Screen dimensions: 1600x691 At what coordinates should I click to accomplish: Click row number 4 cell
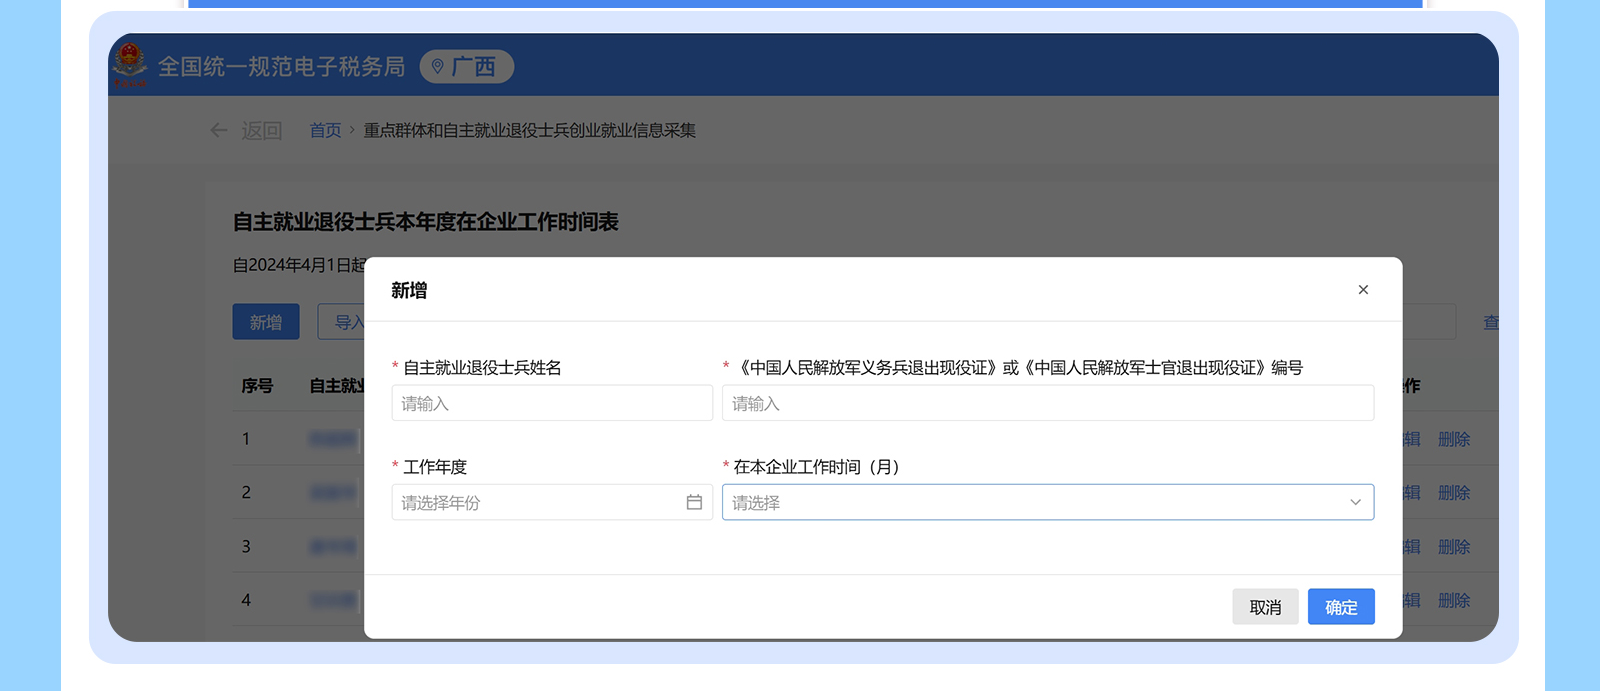246,600
